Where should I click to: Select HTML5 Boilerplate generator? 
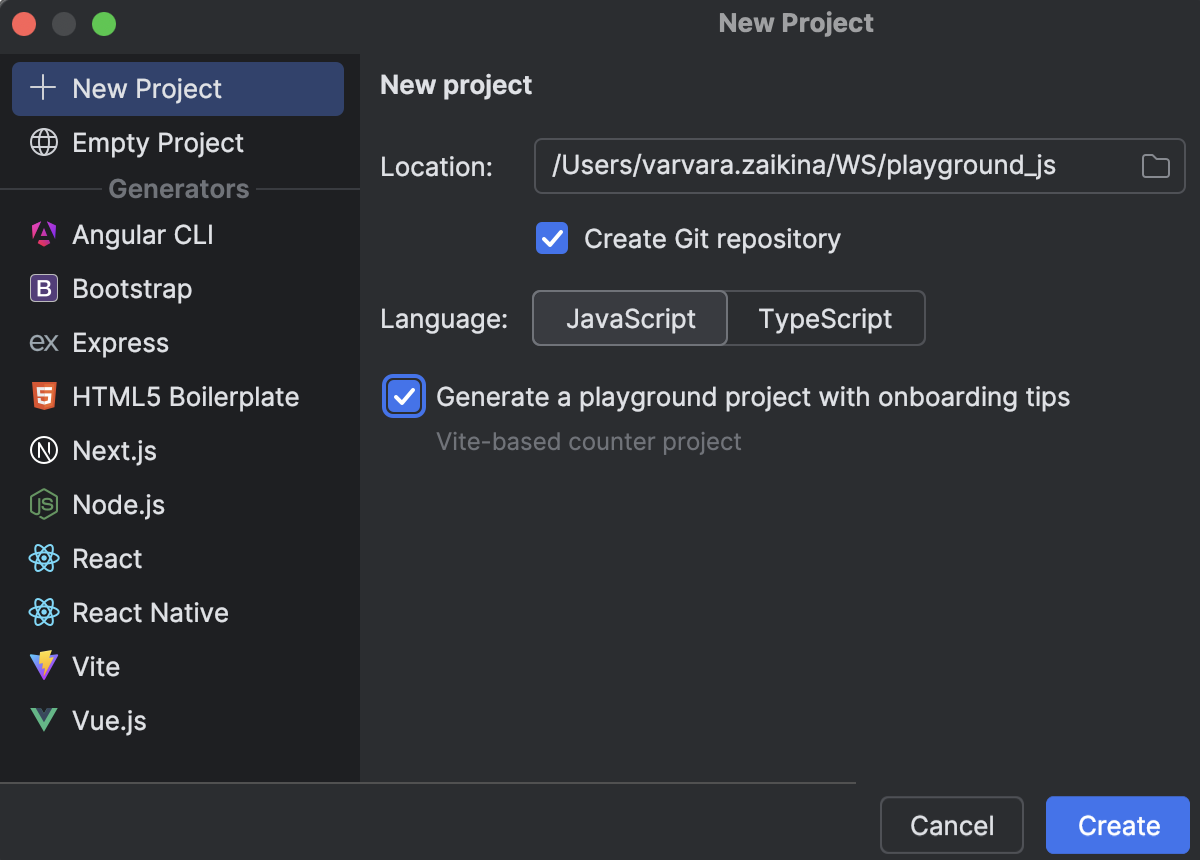pyautogui.click(x=185, y=396)
